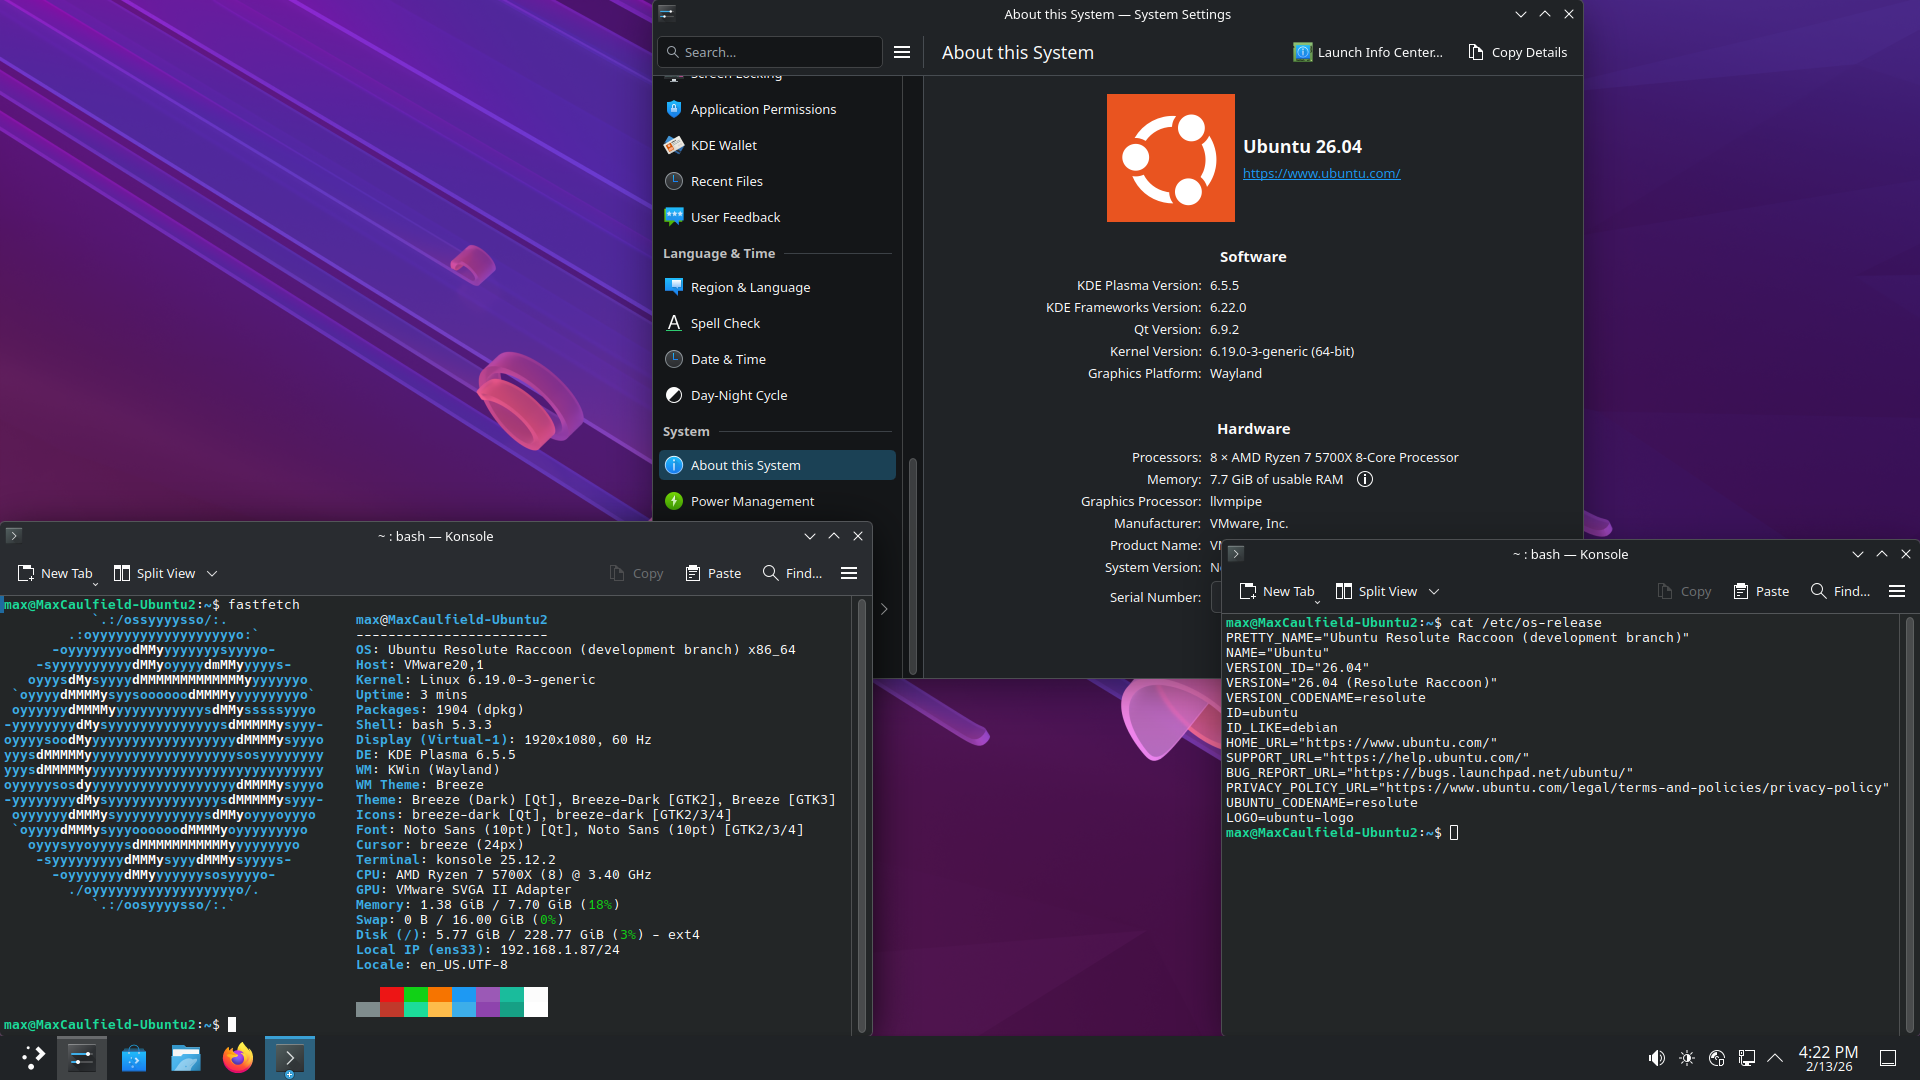
Task: Launch Discover software center from taskbar
Action: [134, 1058]
